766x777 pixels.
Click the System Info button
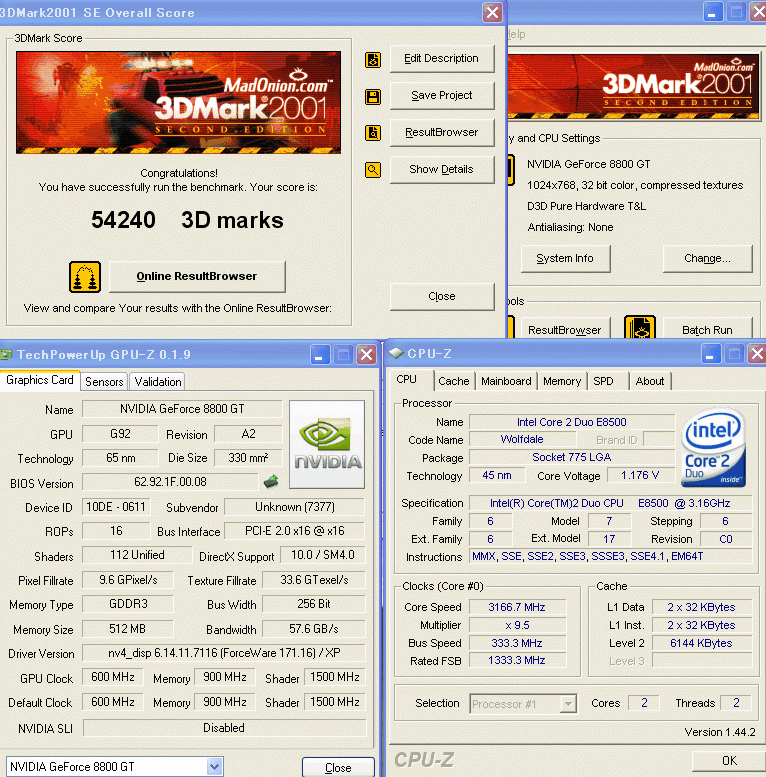coord(565,258)
